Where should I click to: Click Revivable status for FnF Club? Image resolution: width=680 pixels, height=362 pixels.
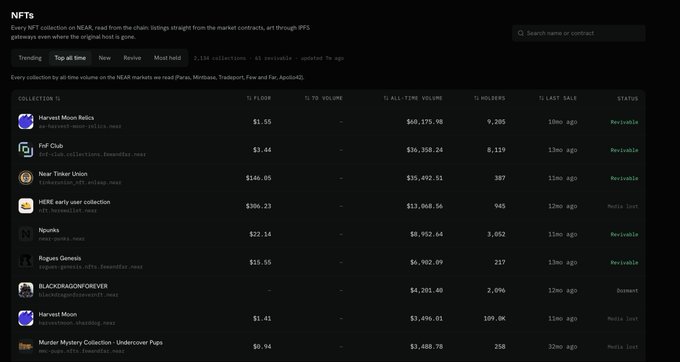[x=624, y=150]
